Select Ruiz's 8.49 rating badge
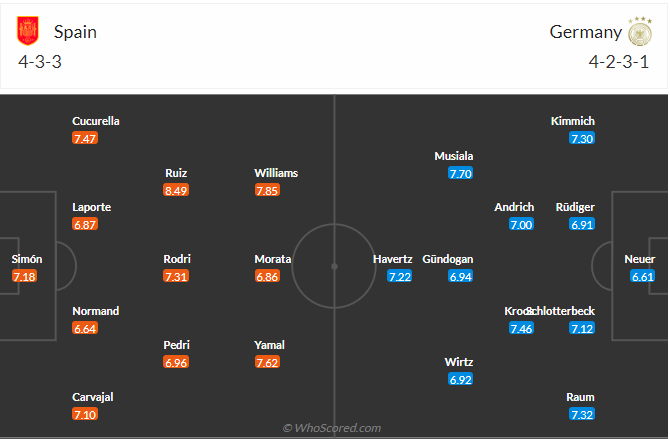The width and height of the screenshot is (670, 439). (x=176, y=190)
